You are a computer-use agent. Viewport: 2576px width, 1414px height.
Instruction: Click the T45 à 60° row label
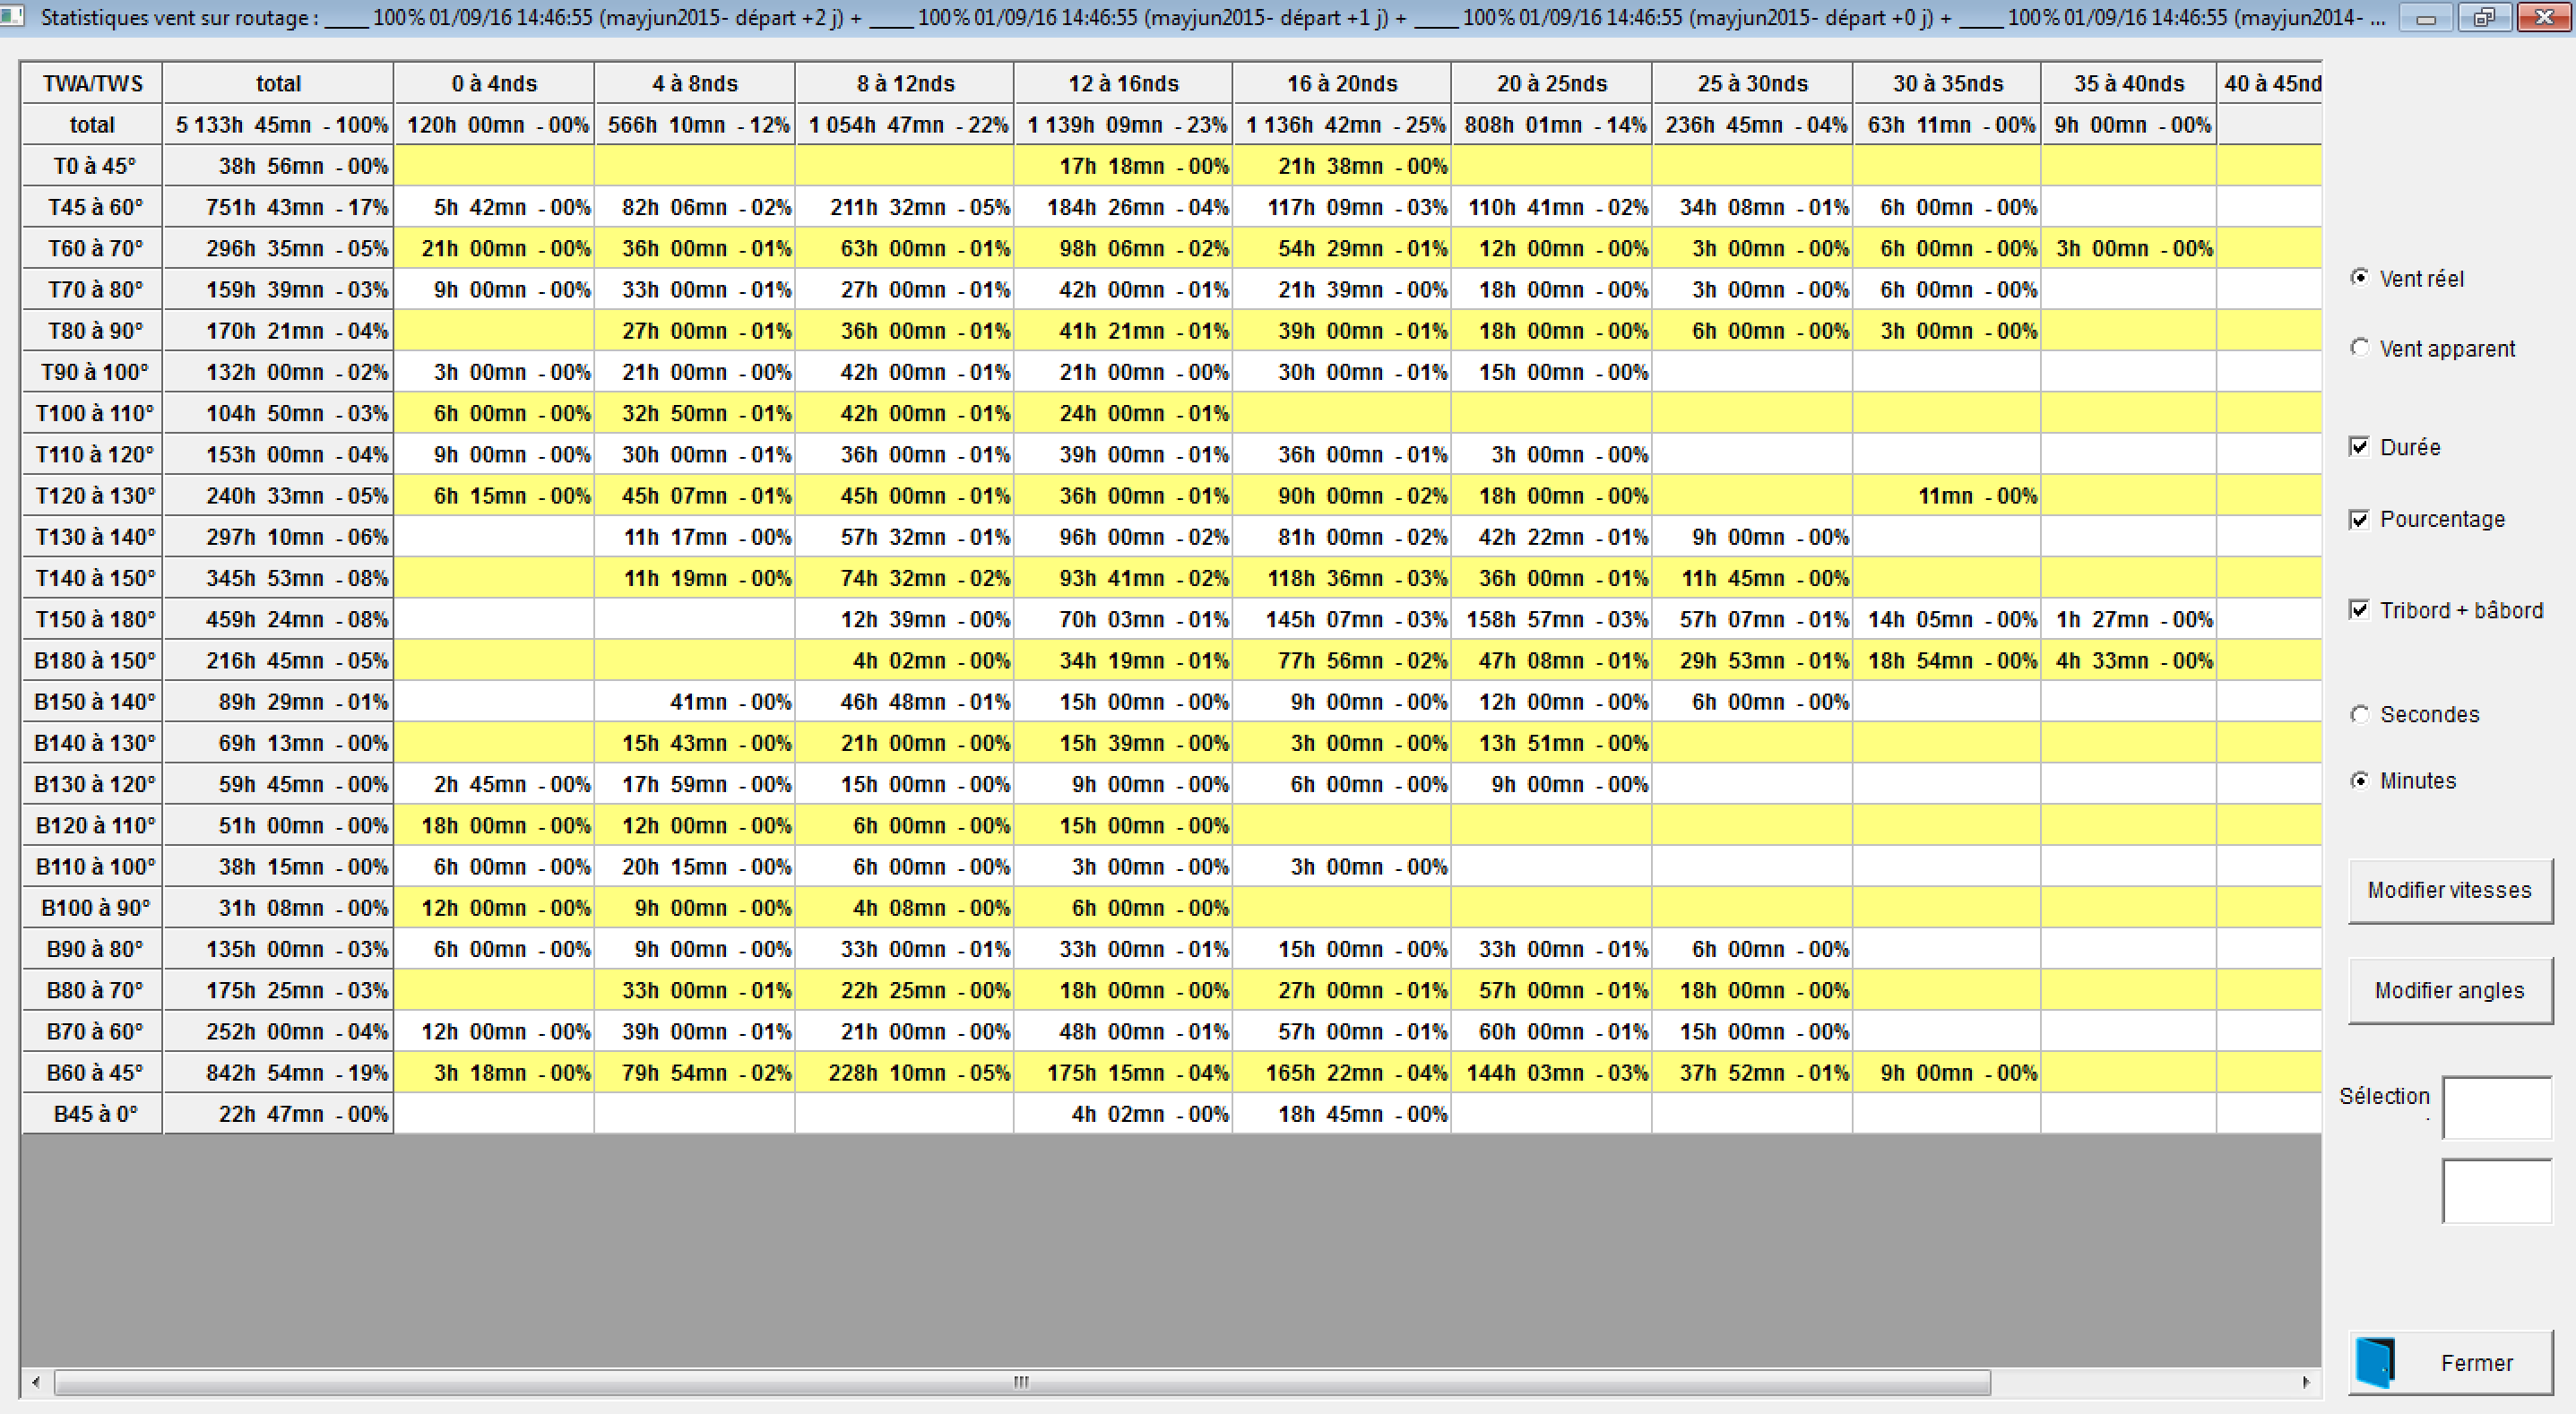pos(92,207)
